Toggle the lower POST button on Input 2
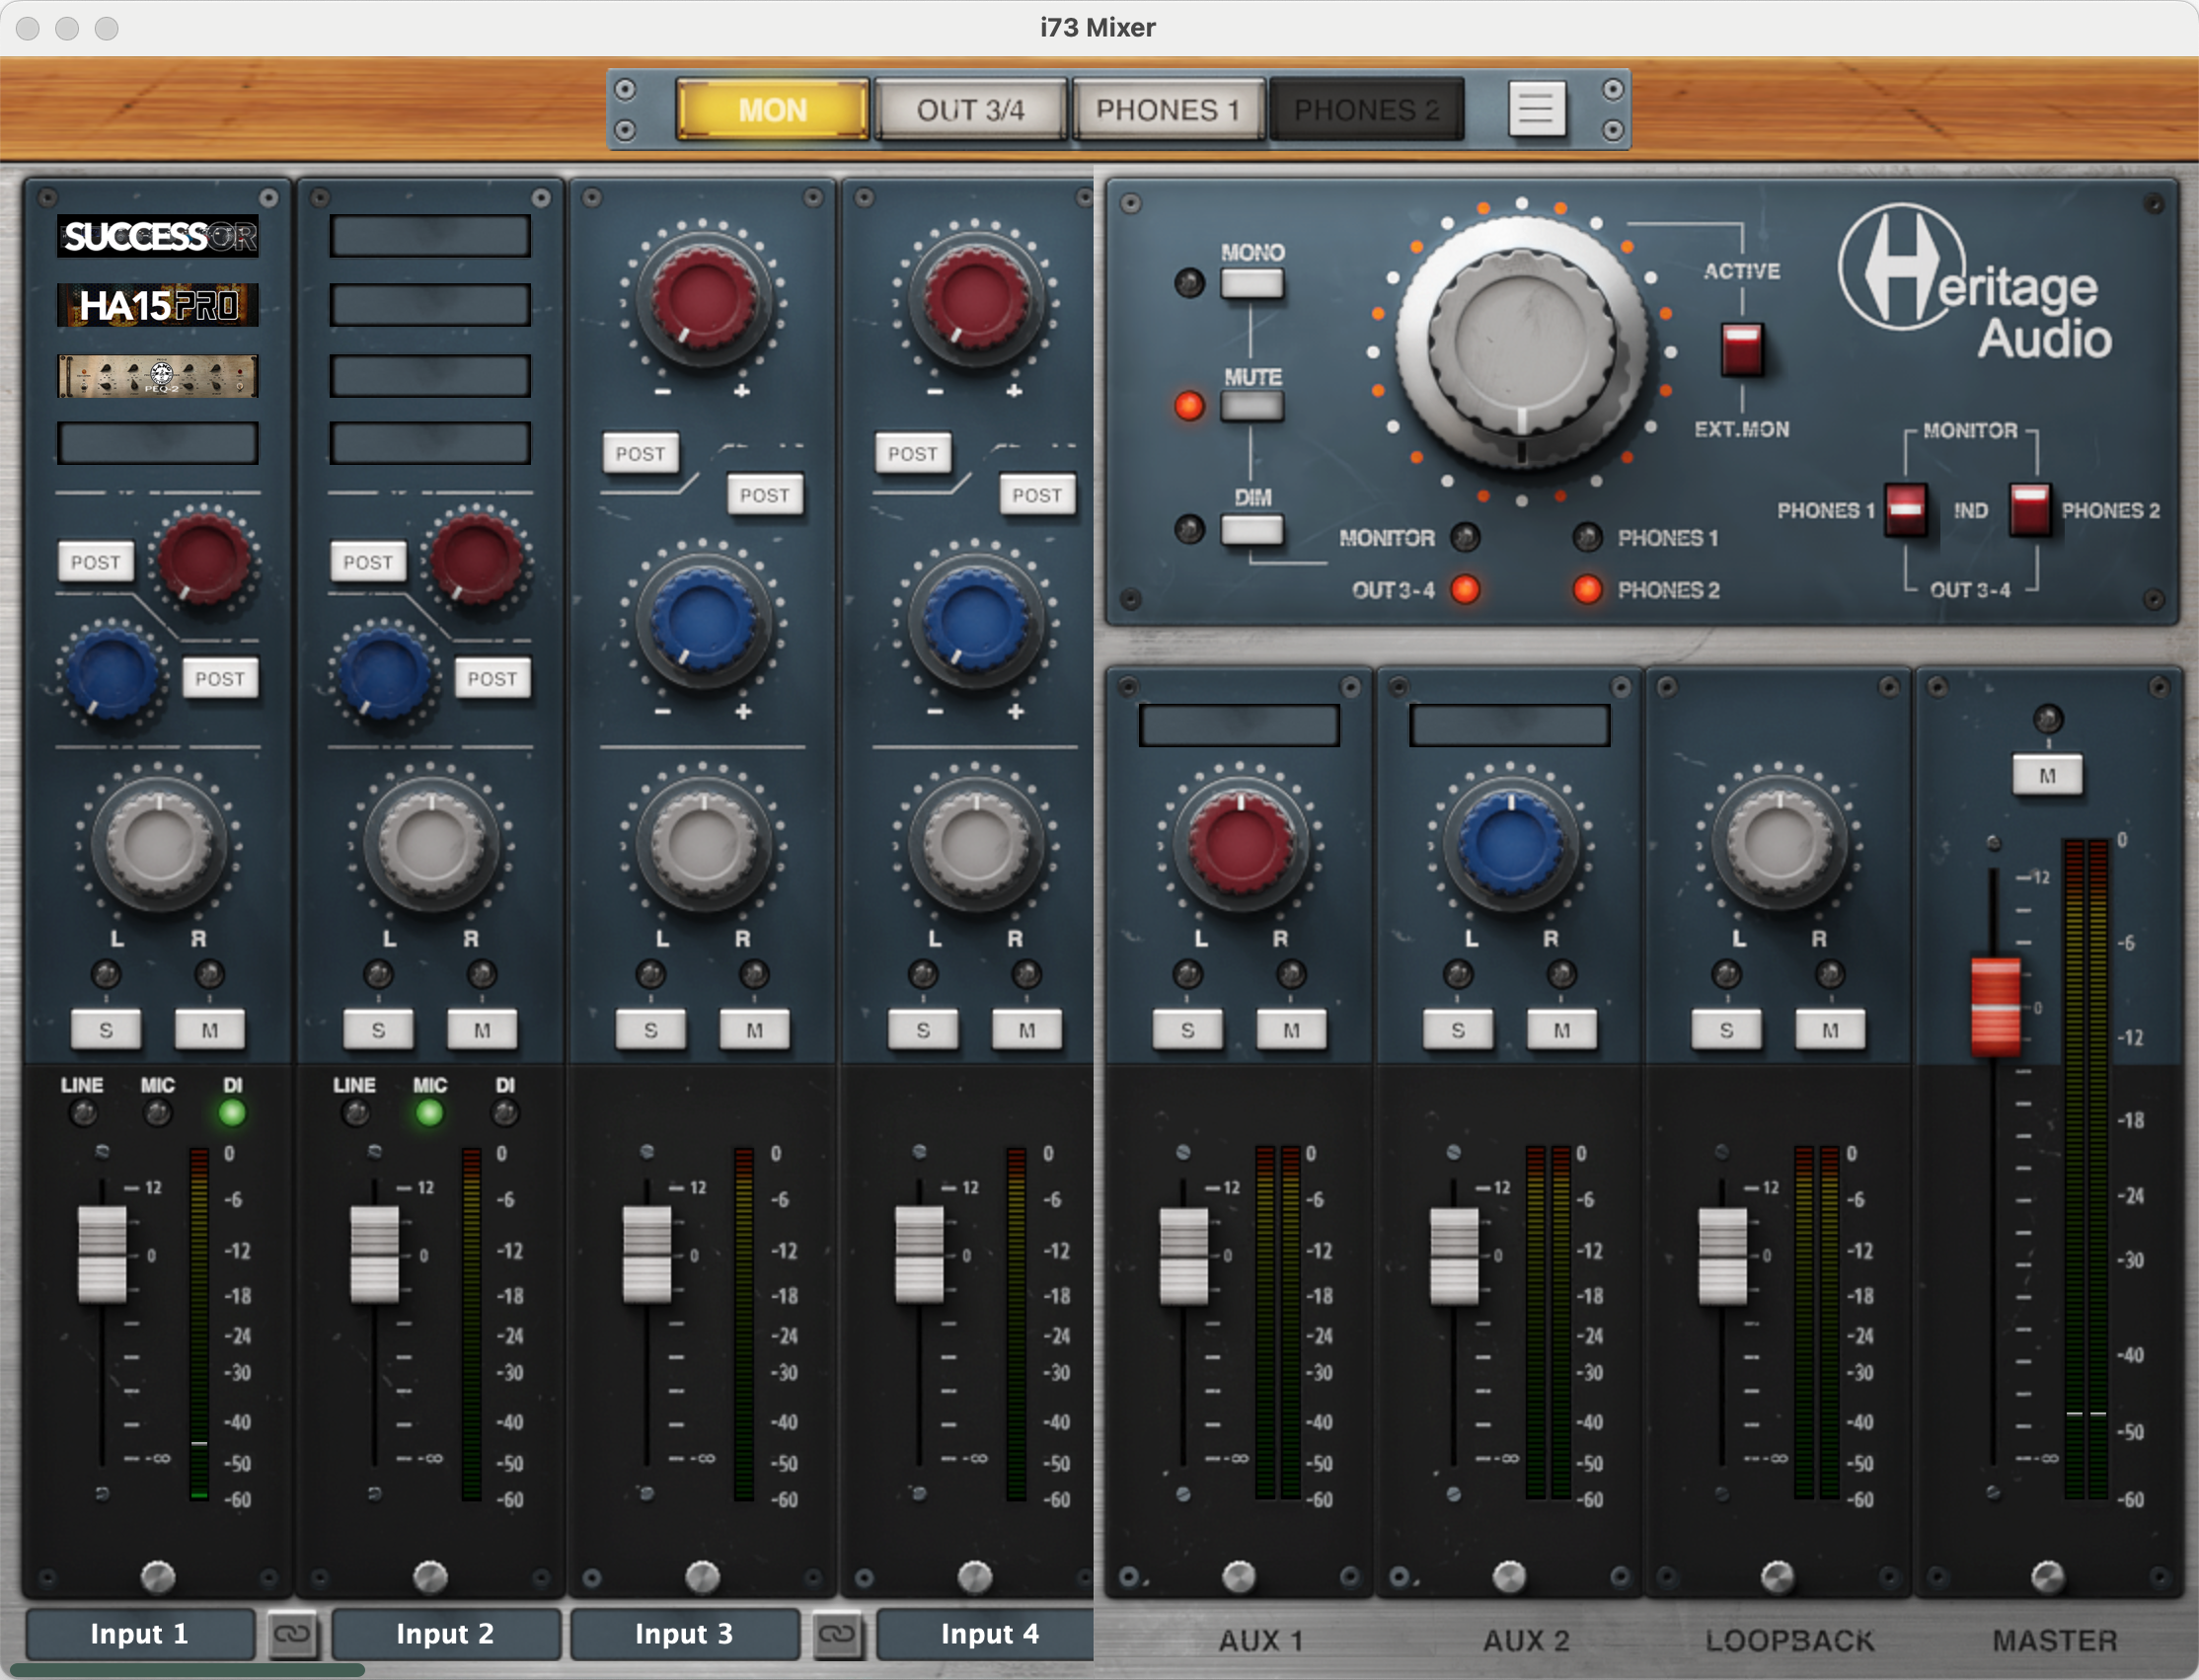 pyautogui.click(x=492, y=678)
